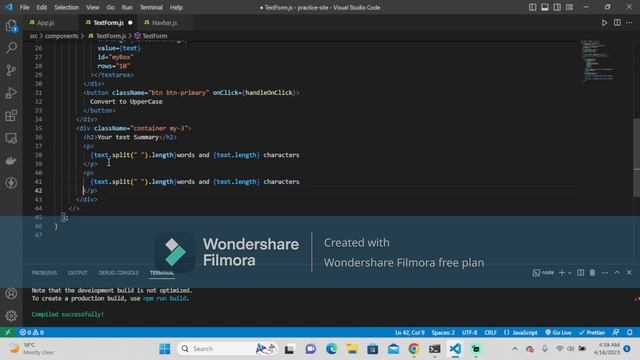Switch to OUTPUT panel tab

78,273
